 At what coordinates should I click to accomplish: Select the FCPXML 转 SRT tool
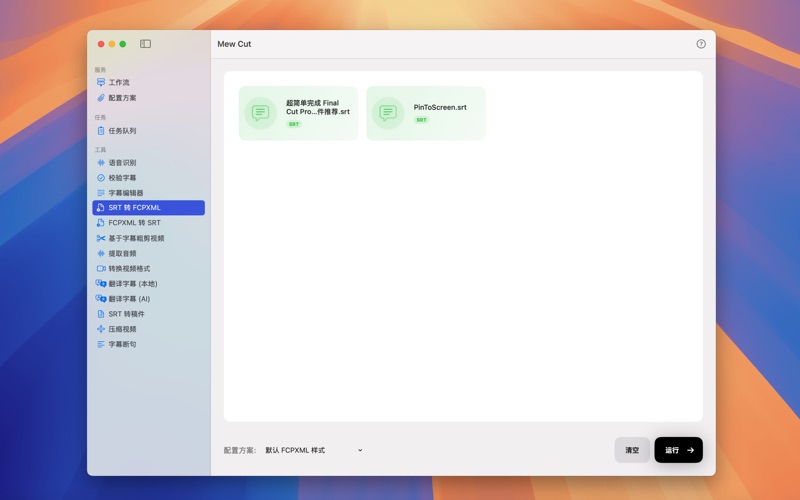pyautogui.click(x=134, y=223)
